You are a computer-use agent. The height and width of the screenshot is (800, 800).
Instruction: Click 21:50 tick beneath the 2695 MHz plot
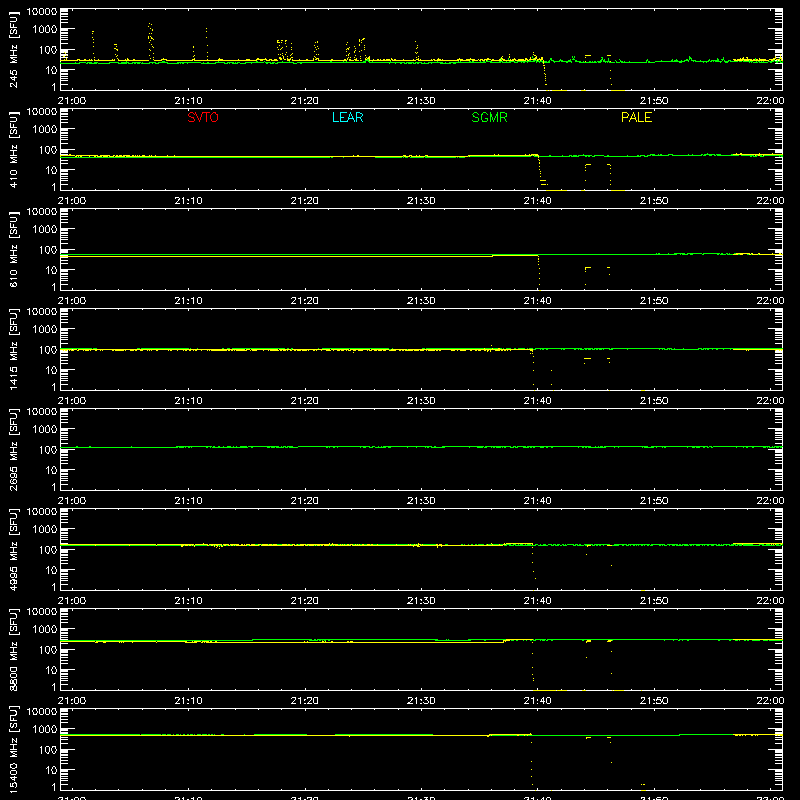(x=654, y=501)
